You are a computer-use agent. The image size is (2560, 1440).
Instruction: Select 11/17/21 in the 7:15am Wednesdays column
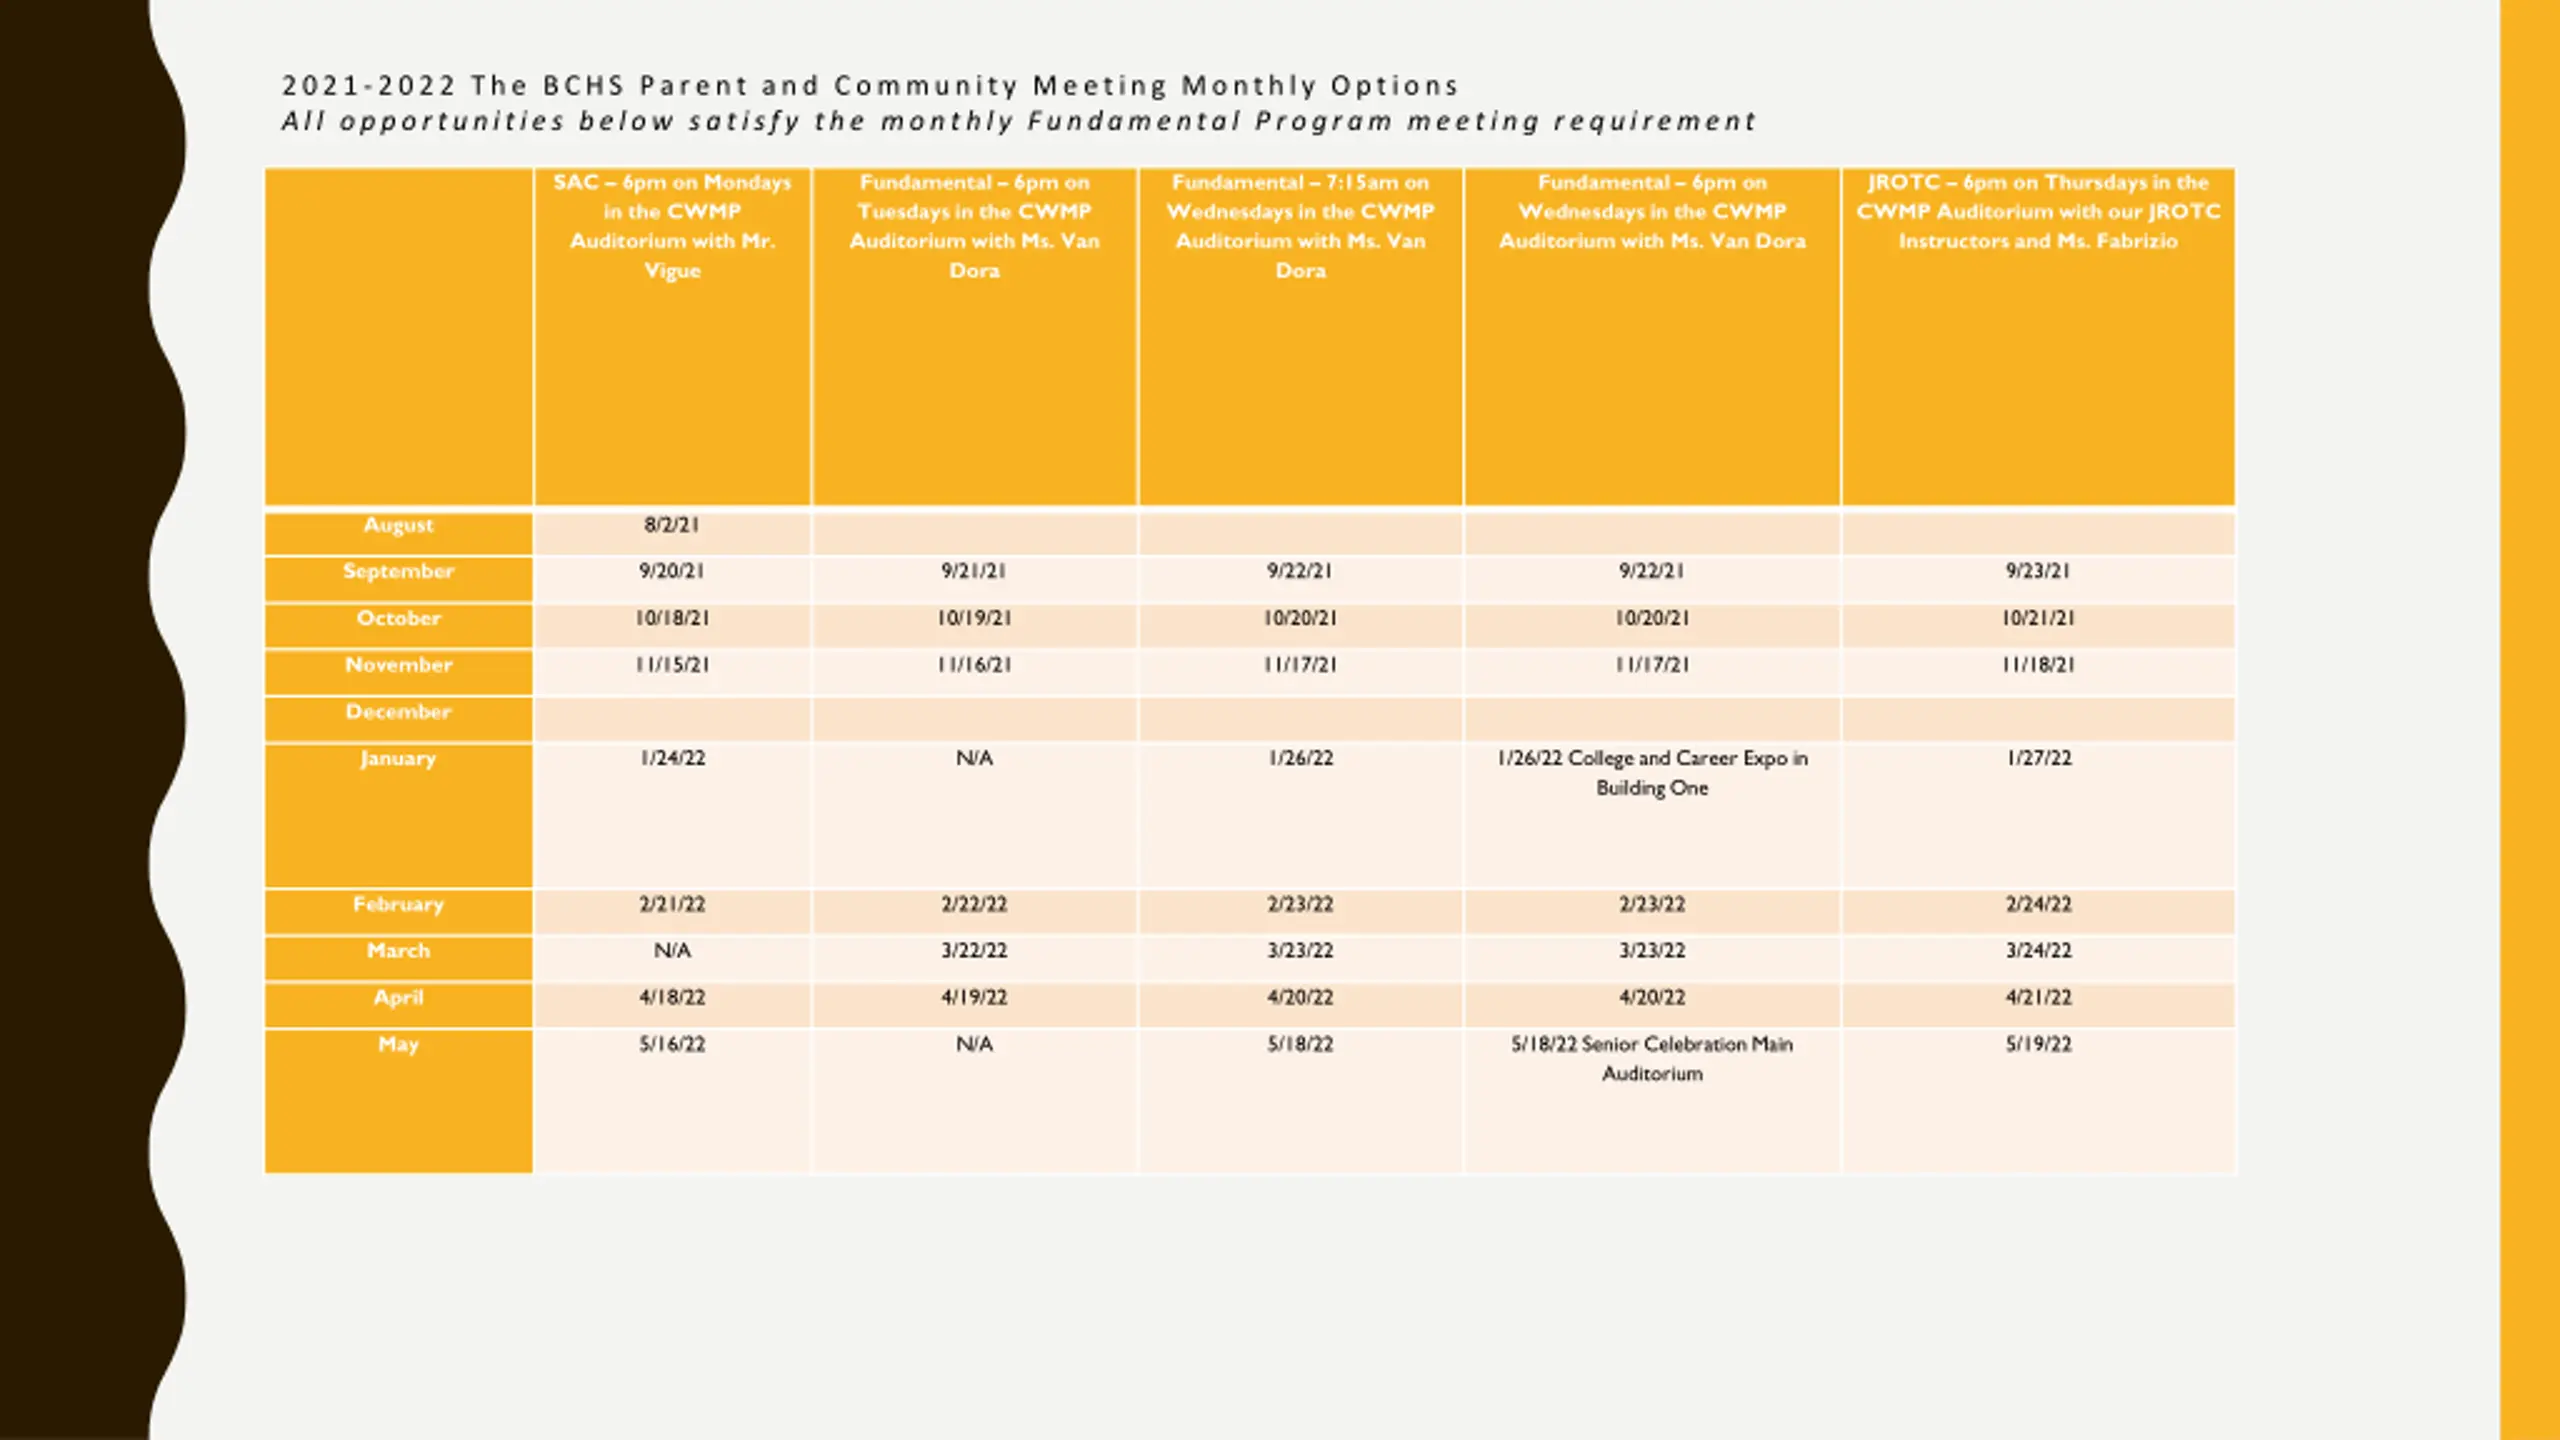pos(1300,672)
